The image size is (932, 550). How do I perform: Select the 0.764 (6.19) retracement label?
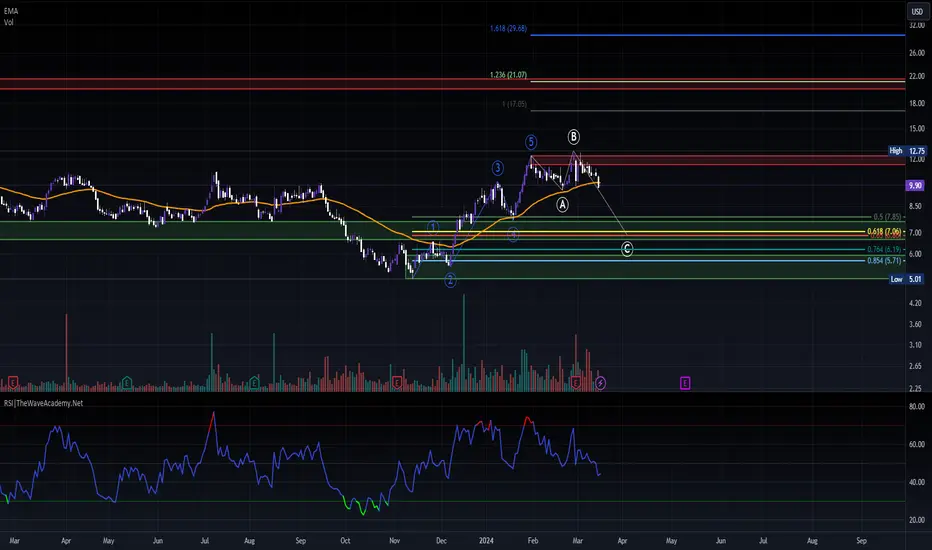point(884,250)
